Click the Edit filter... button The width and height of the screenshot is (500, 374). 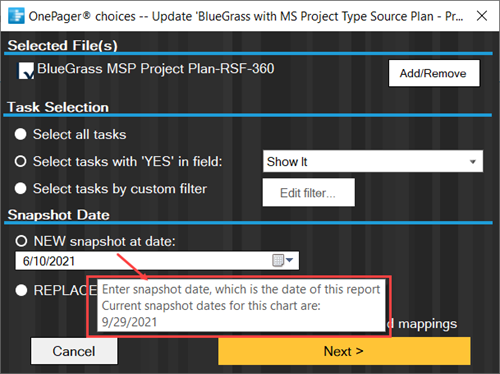point(309,192)
